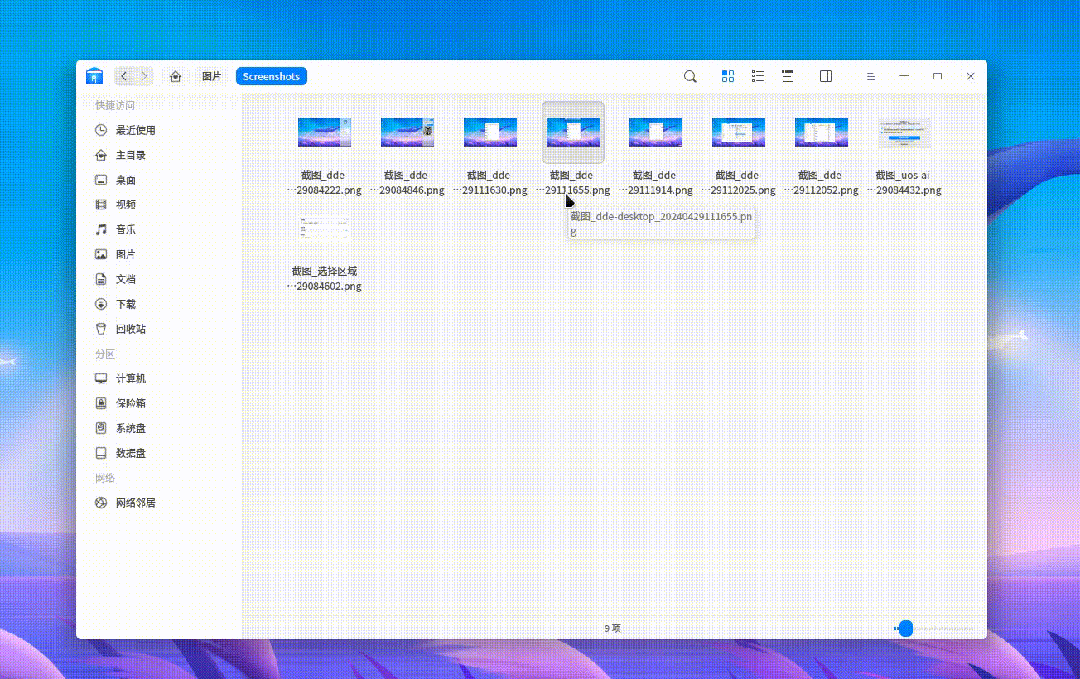
Task: Click file name ending 29112052.png
Action: tap(821, 182)
